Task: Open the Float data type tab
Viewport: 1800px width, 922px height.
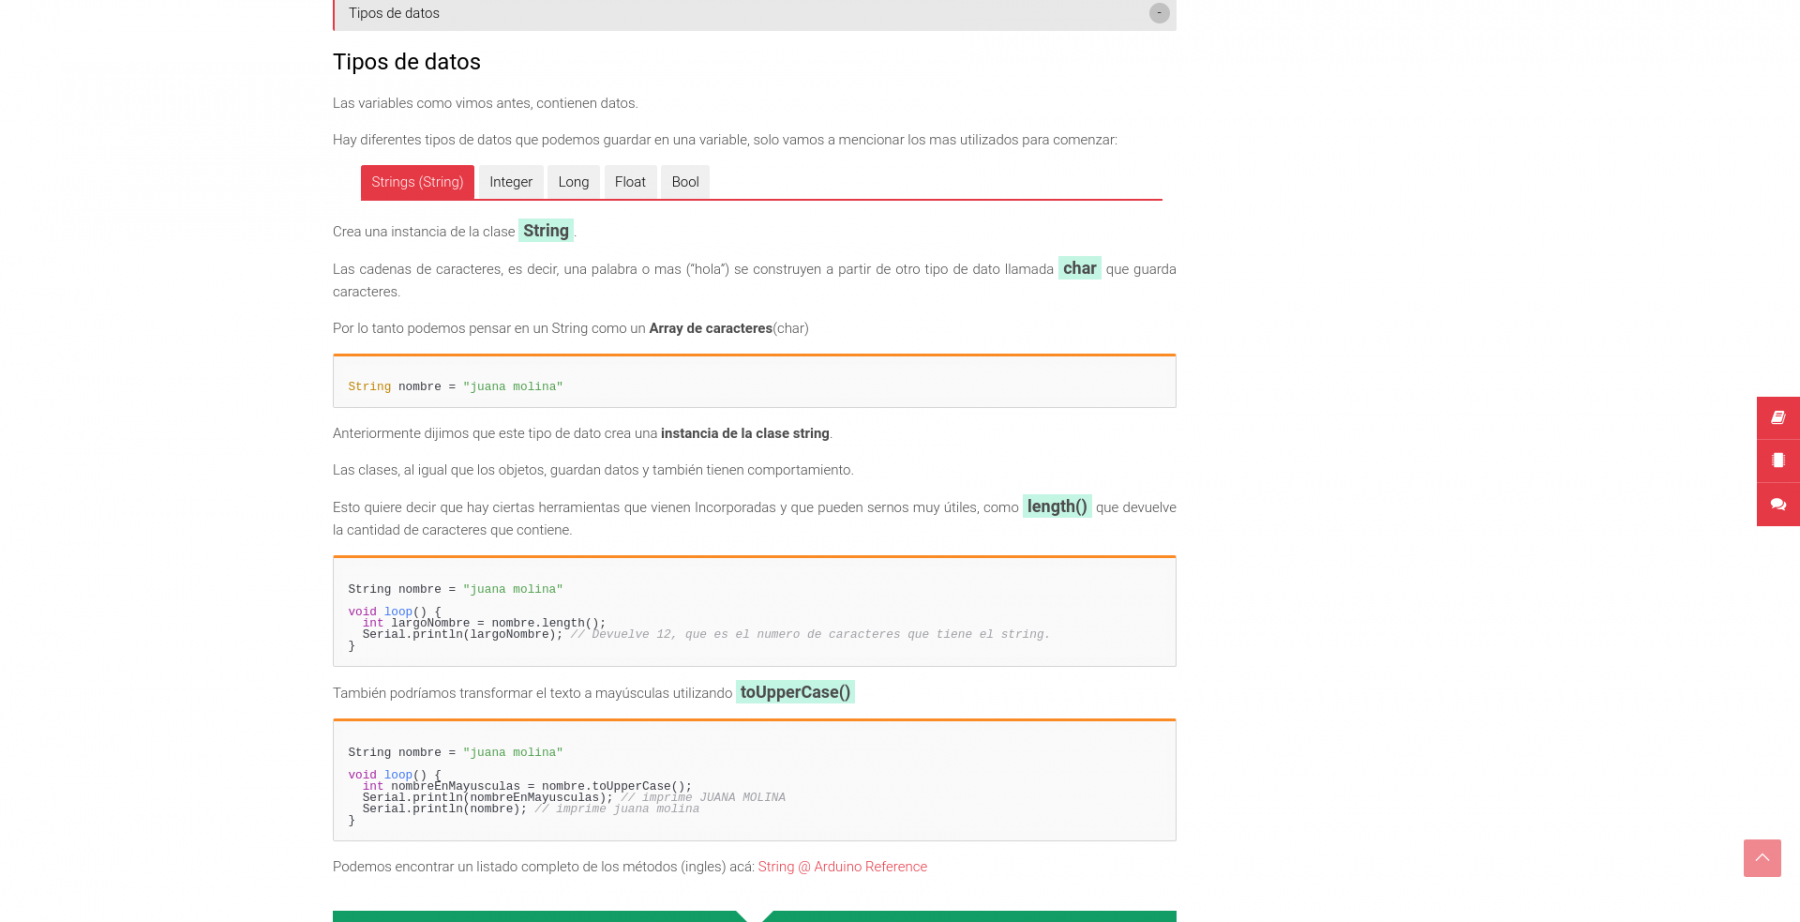Action: [x=630, y=182]
